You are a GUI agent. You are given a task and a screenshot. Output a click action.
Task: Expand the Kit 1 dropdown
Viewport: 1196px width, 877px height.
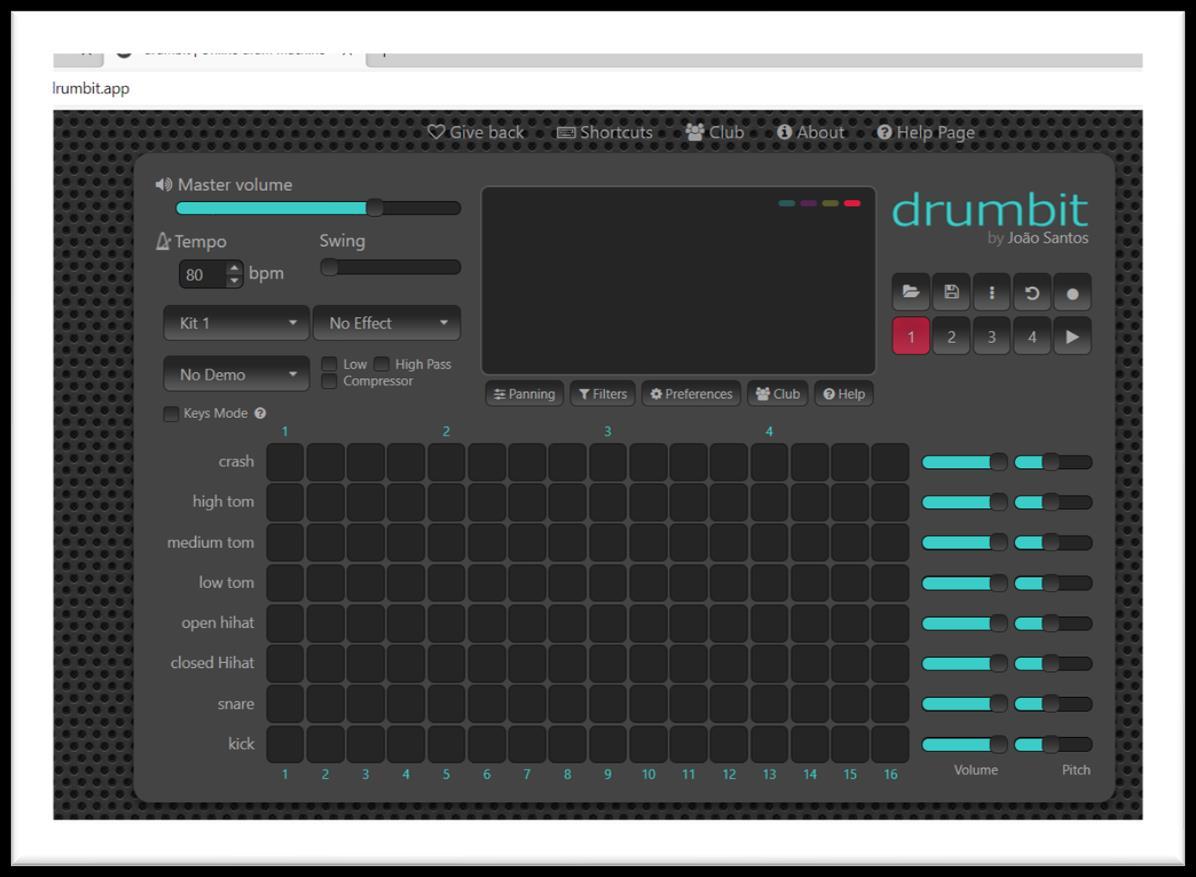pyautogui.click(x=236, y=323)
